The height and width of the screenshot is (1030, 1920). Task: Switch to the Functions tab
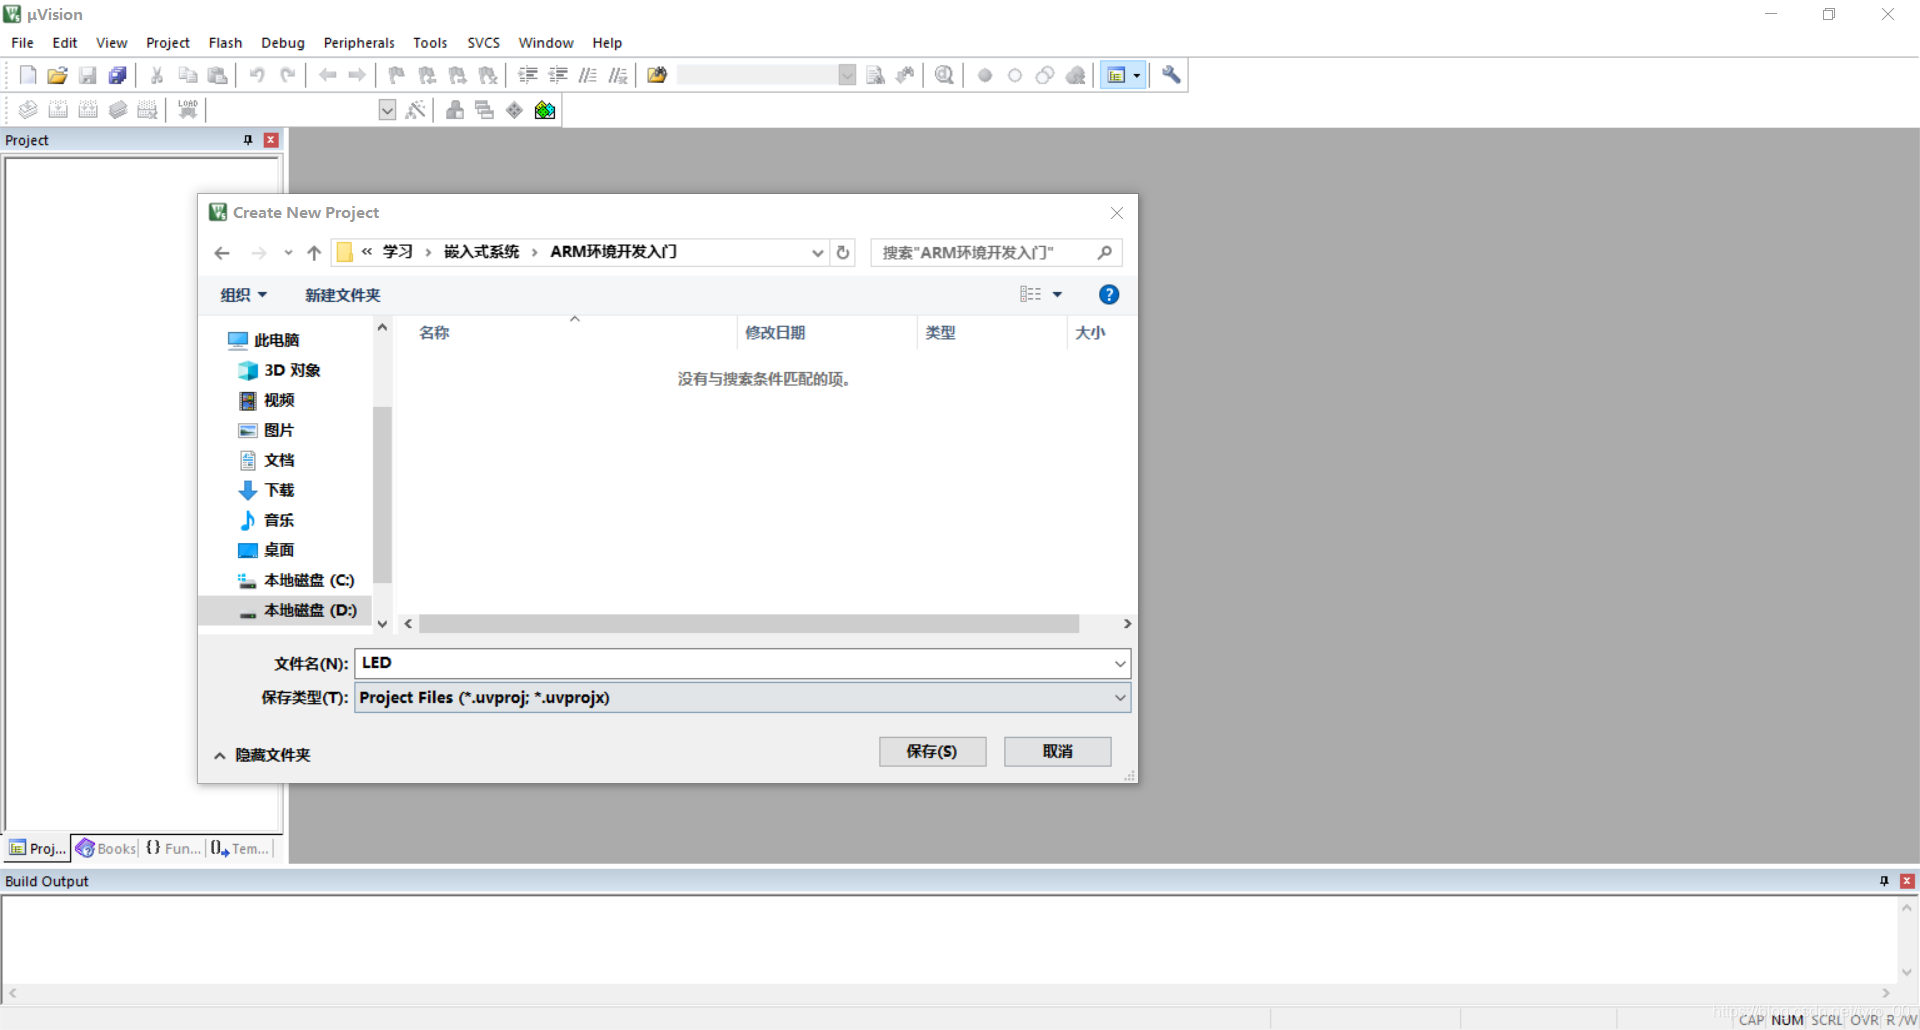click(x=173, y=848)
